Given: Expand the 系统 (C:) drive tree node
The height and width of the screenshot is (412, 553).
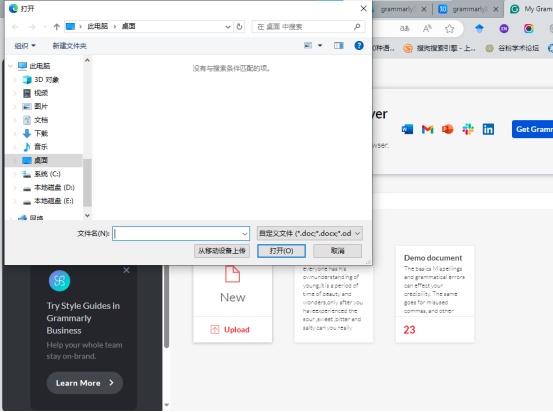Looking at the screenshot, I should coord(15,174).
